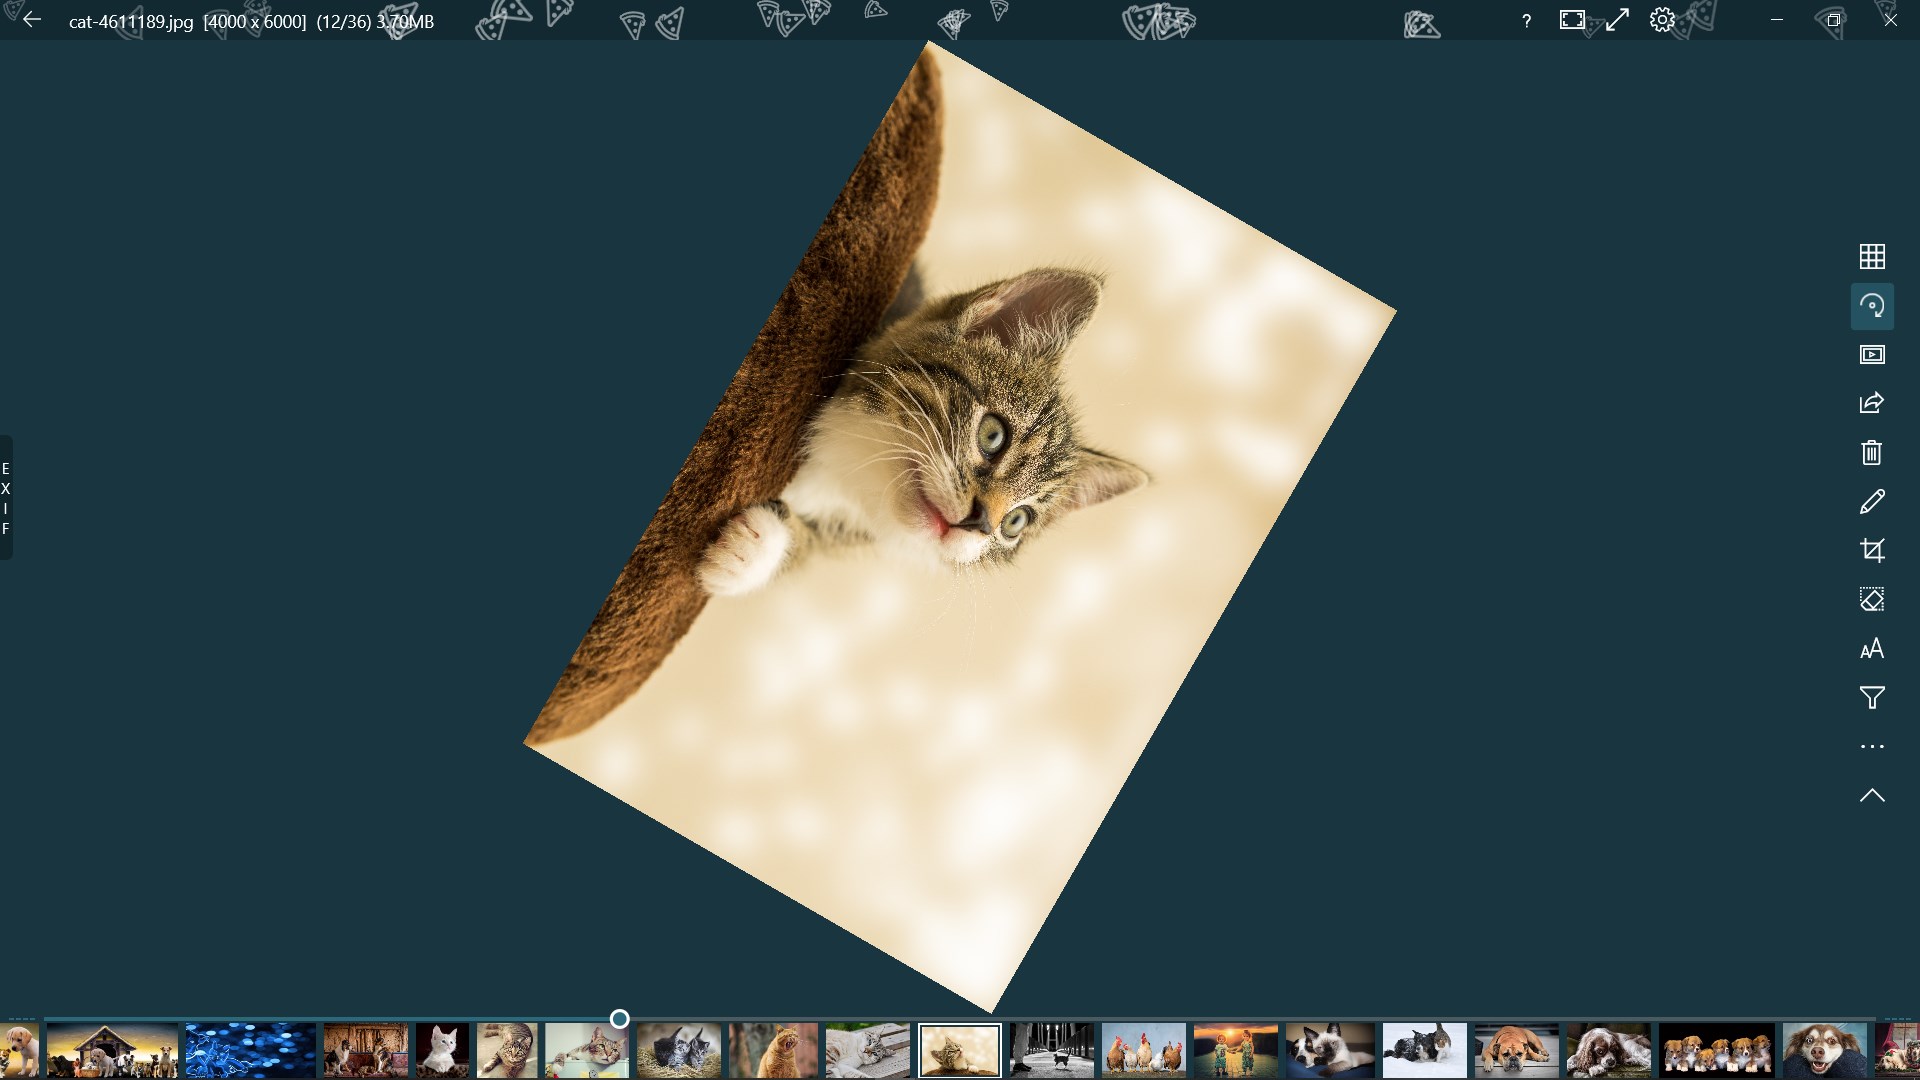1920x1080 pixels.
Task: Go back with the back arrow
Action: pyautogui.click(x=32, y=20)
